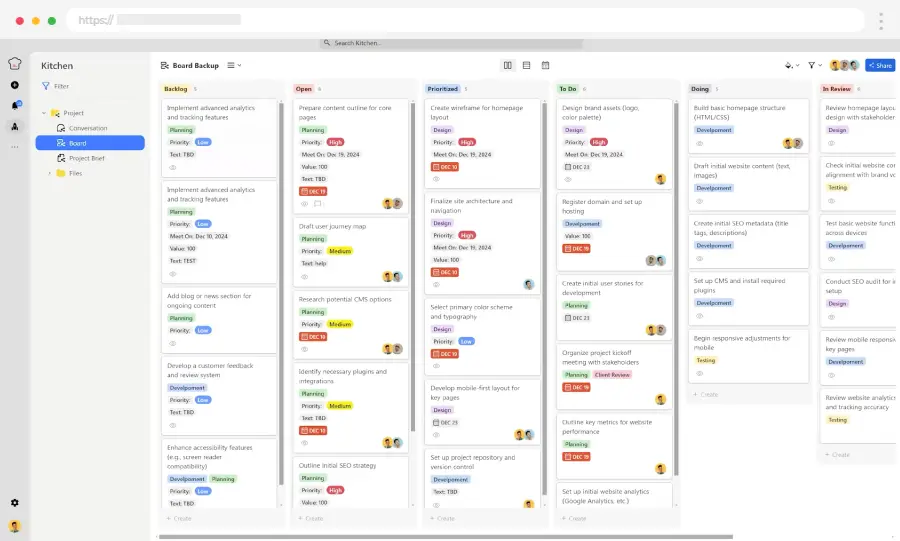Select the kanban board view icon
900x541 pixels.
click(x=508, y=65)
